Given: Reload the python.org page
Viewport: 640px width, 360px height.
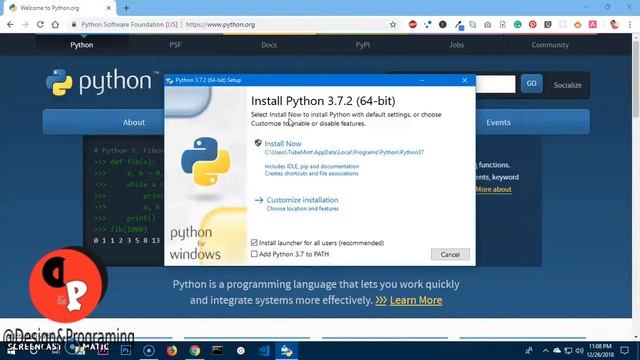Looking at the screenshot, I should pos(40,24).
